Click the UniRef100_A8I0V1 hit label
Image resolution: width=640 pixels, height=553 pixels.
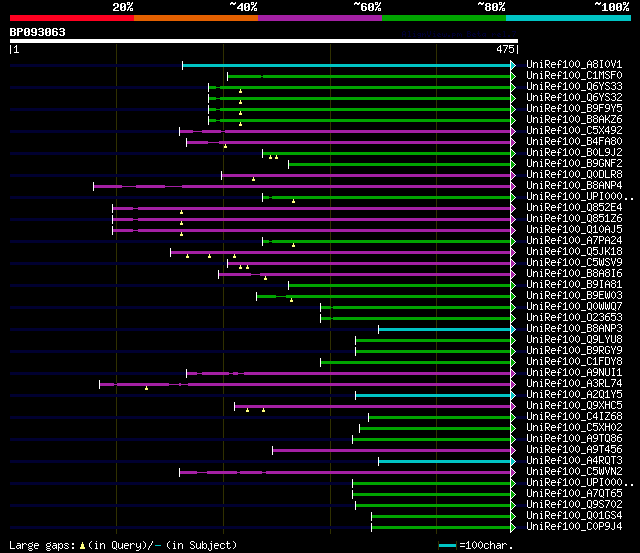pyautogui.click(x=574, y=64)
